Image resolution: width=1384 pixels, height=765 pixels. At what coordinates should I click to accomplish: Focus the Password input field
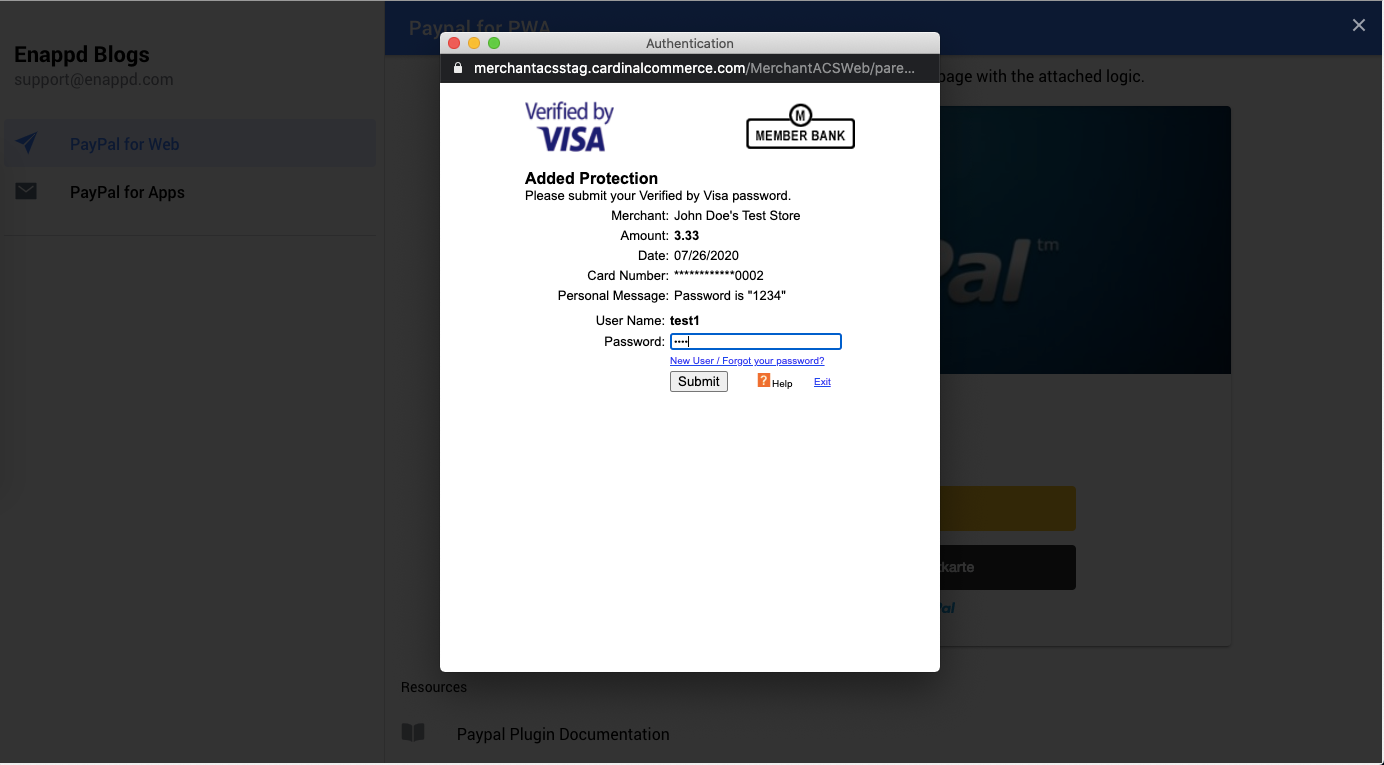click(x=756, y=341)
